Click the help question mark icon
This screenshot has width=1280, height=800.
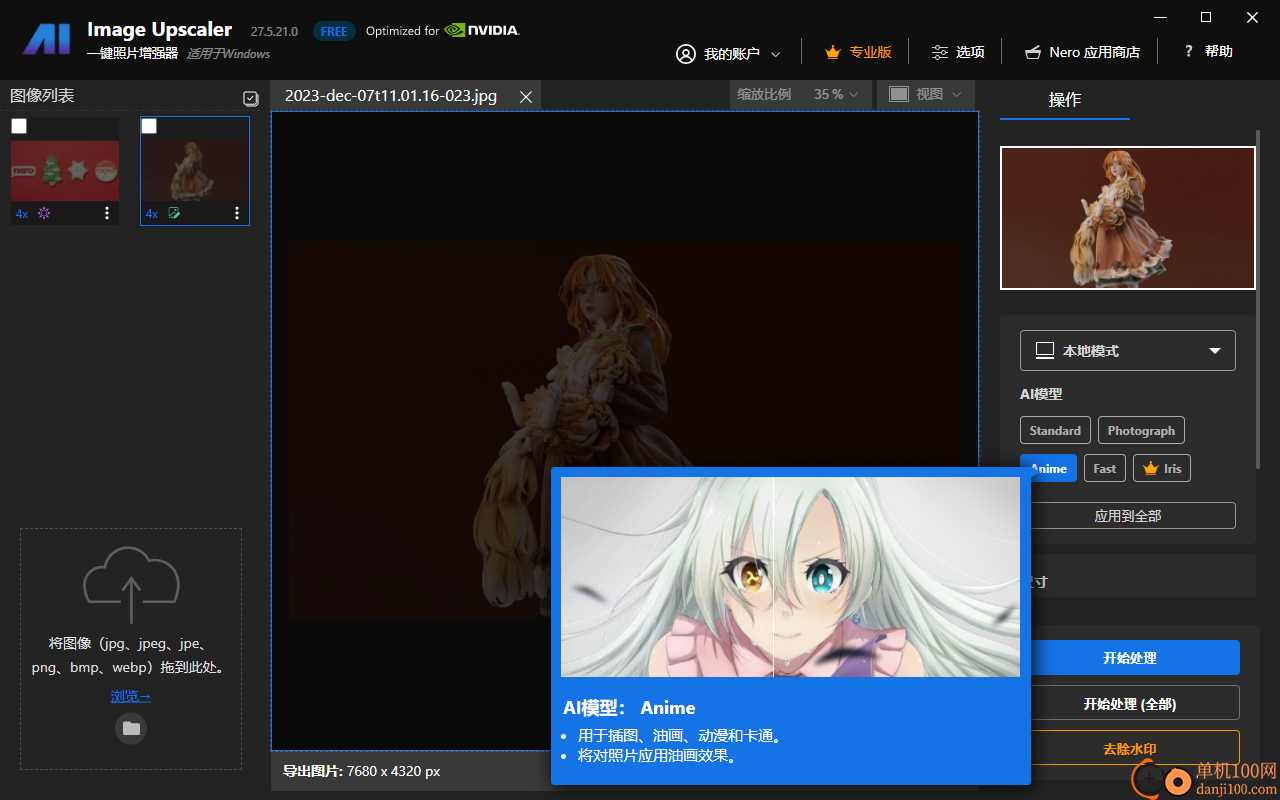[x=1188, y=51]
